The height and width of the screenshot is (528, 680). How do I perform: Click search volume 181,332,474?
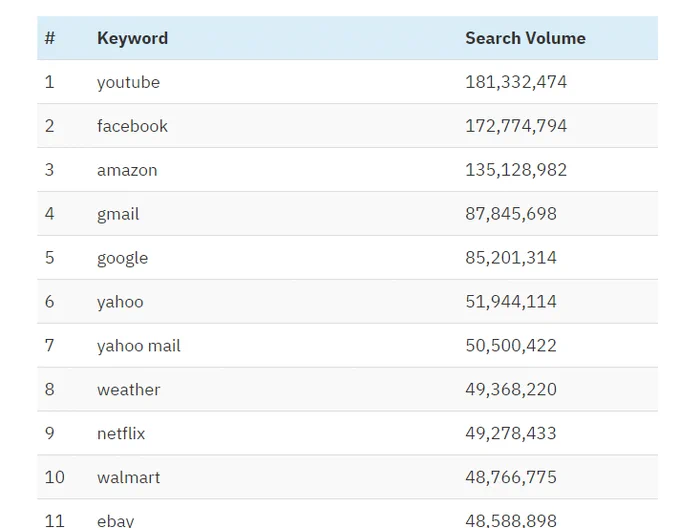point(516,82)
